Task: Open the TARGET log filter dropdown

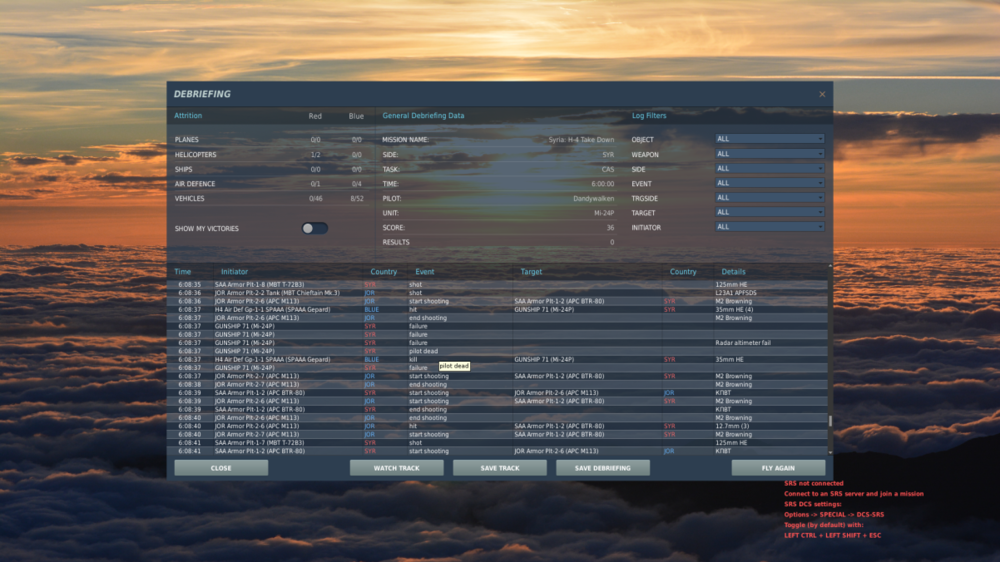Action: tap(769, 212)
